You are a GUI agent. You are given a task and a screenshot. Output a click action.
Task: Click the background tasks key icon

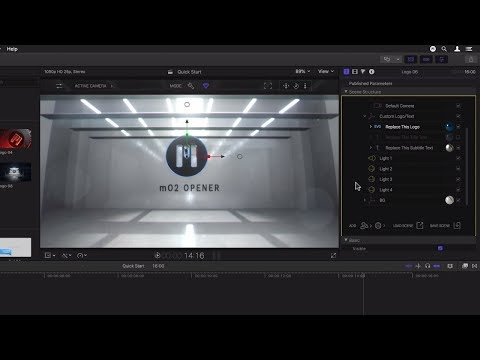pyautogui.click(x=387, y=59)
